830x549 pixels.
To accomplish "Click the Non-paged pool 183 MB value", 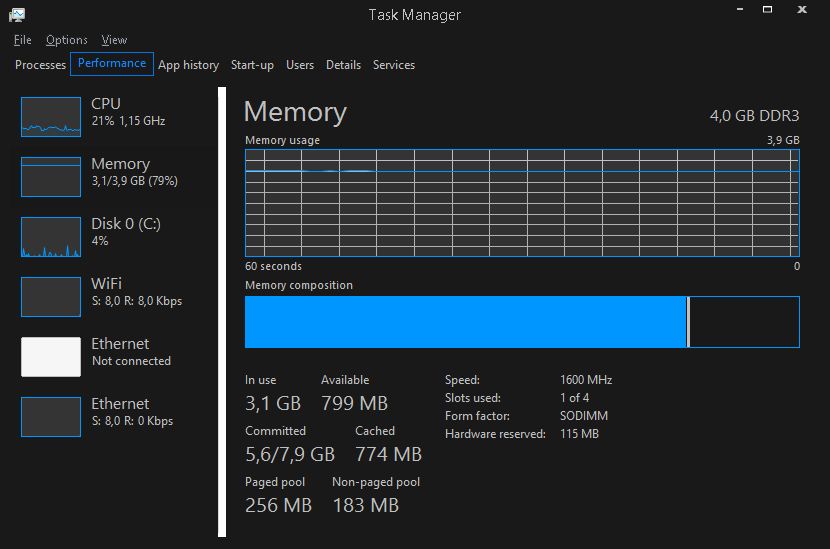I will tap(366, 505).
